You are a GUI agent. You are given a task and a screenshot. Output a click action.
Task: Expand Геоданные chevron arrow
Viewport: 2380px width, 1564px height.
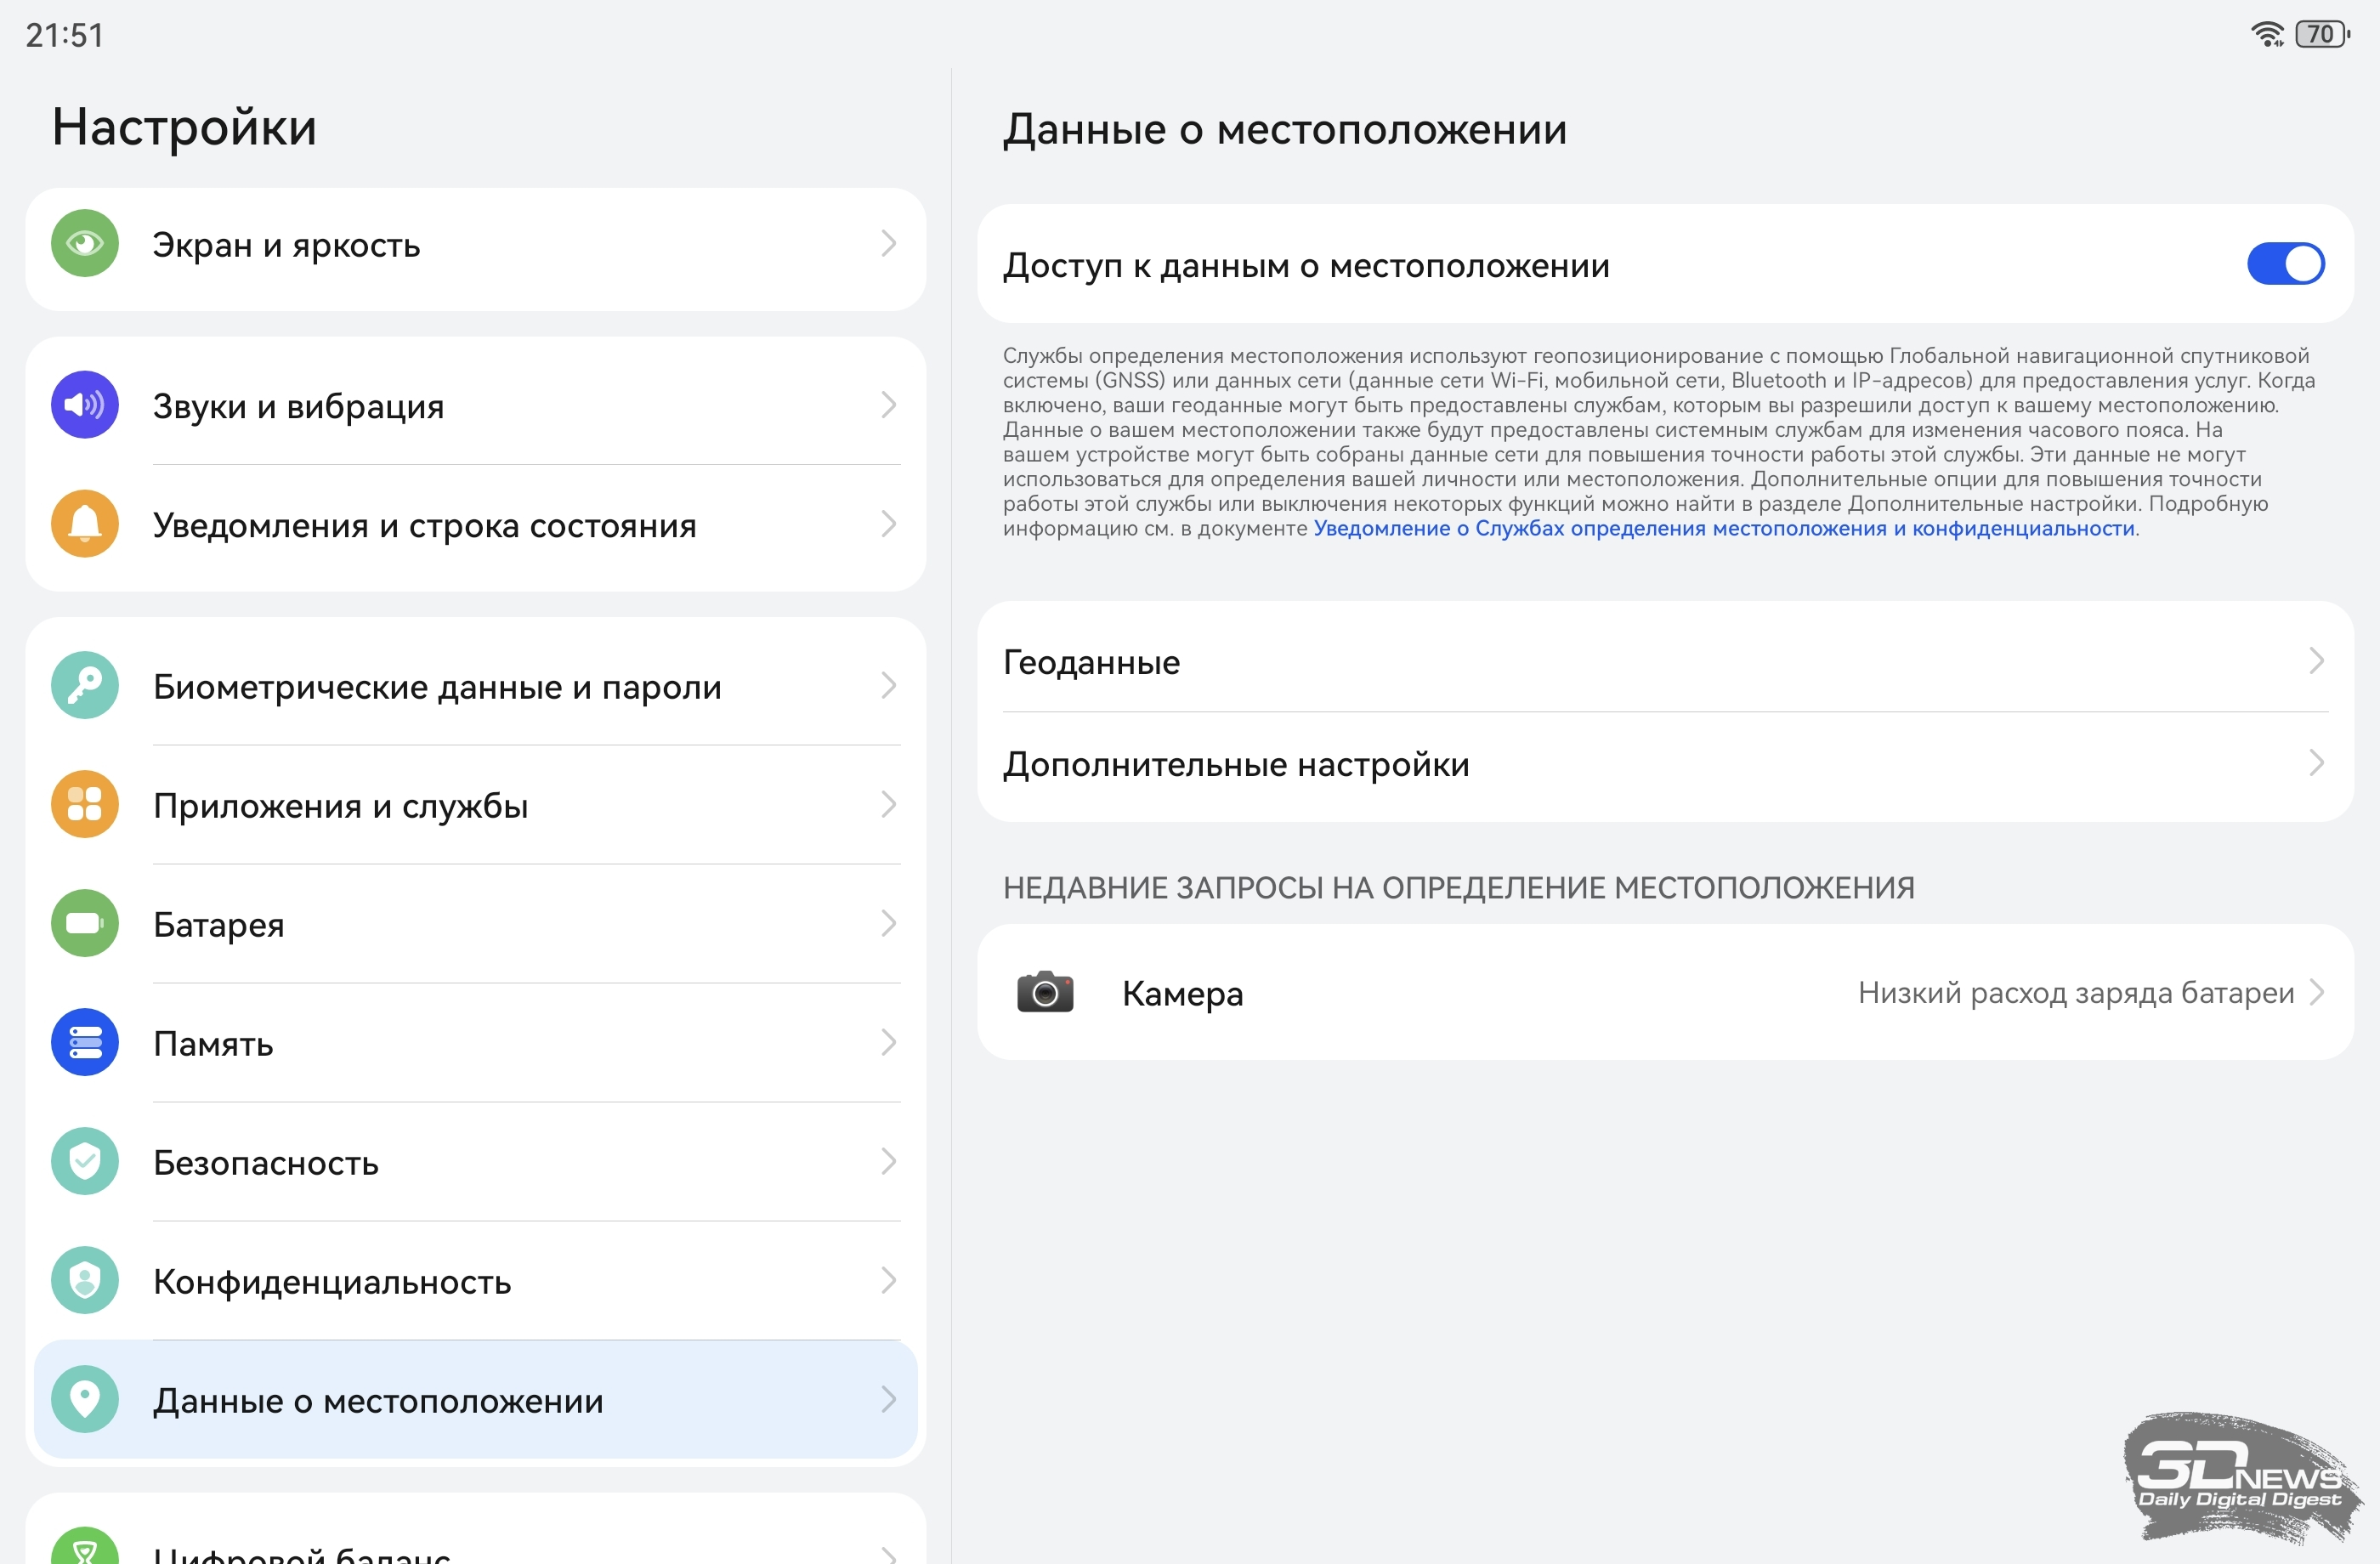(x=2316, y=661)
